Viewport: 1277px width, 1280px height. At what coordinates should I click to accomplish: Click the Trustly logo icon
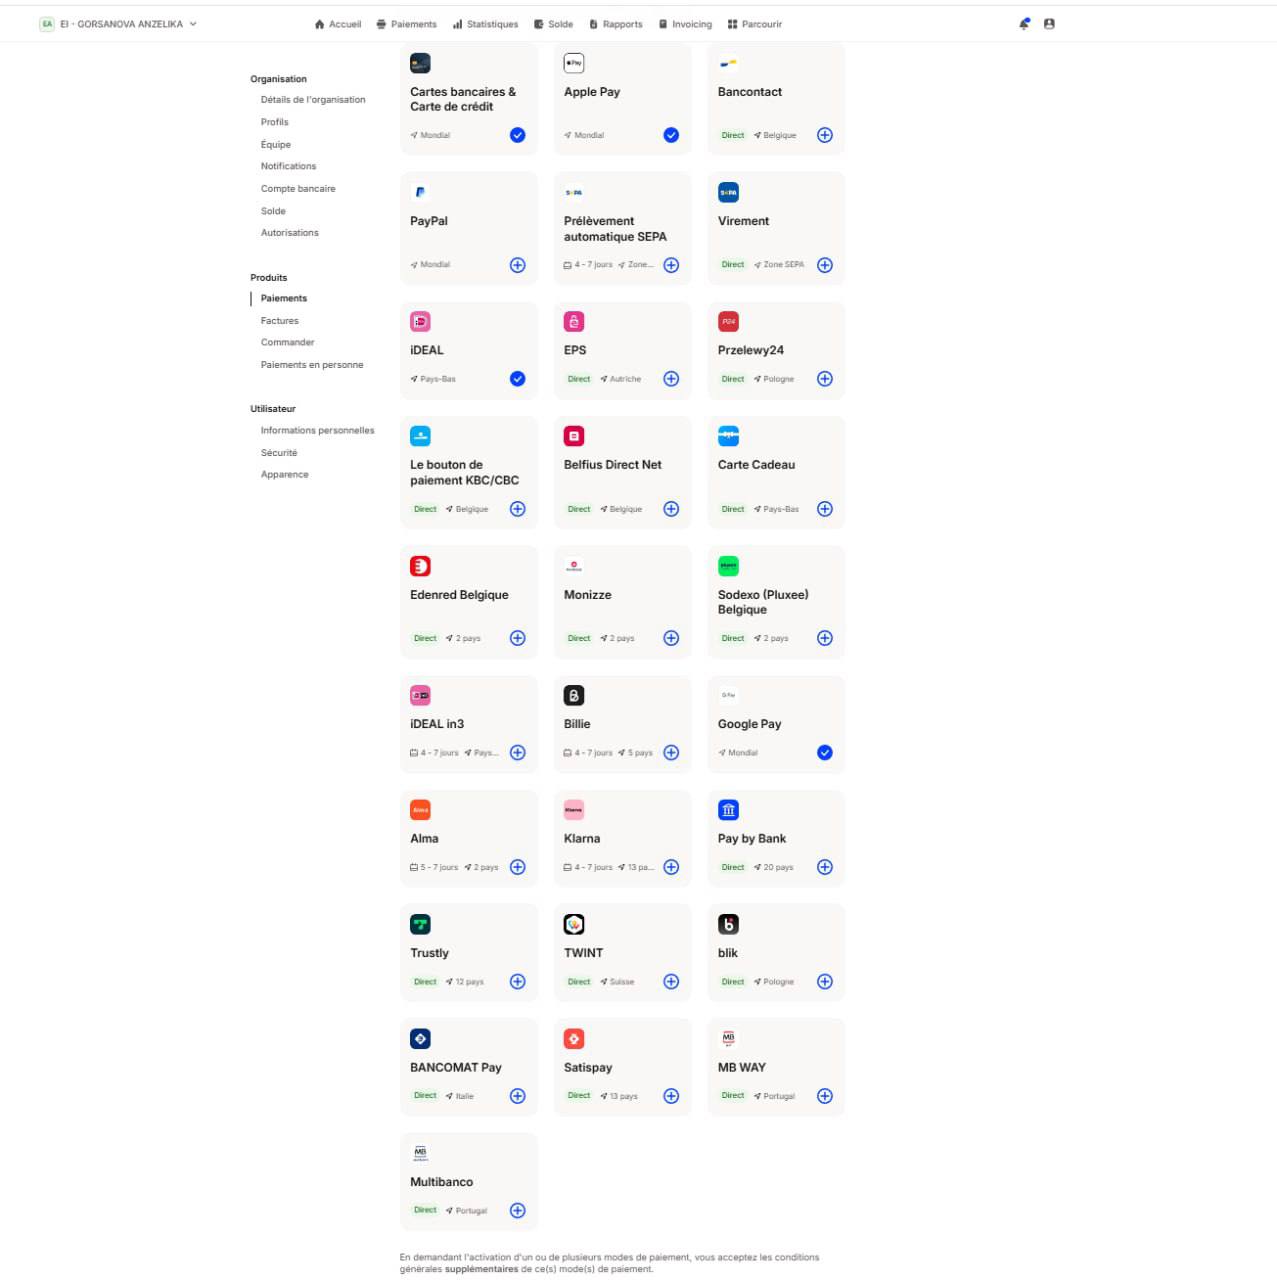coord(420,924)
